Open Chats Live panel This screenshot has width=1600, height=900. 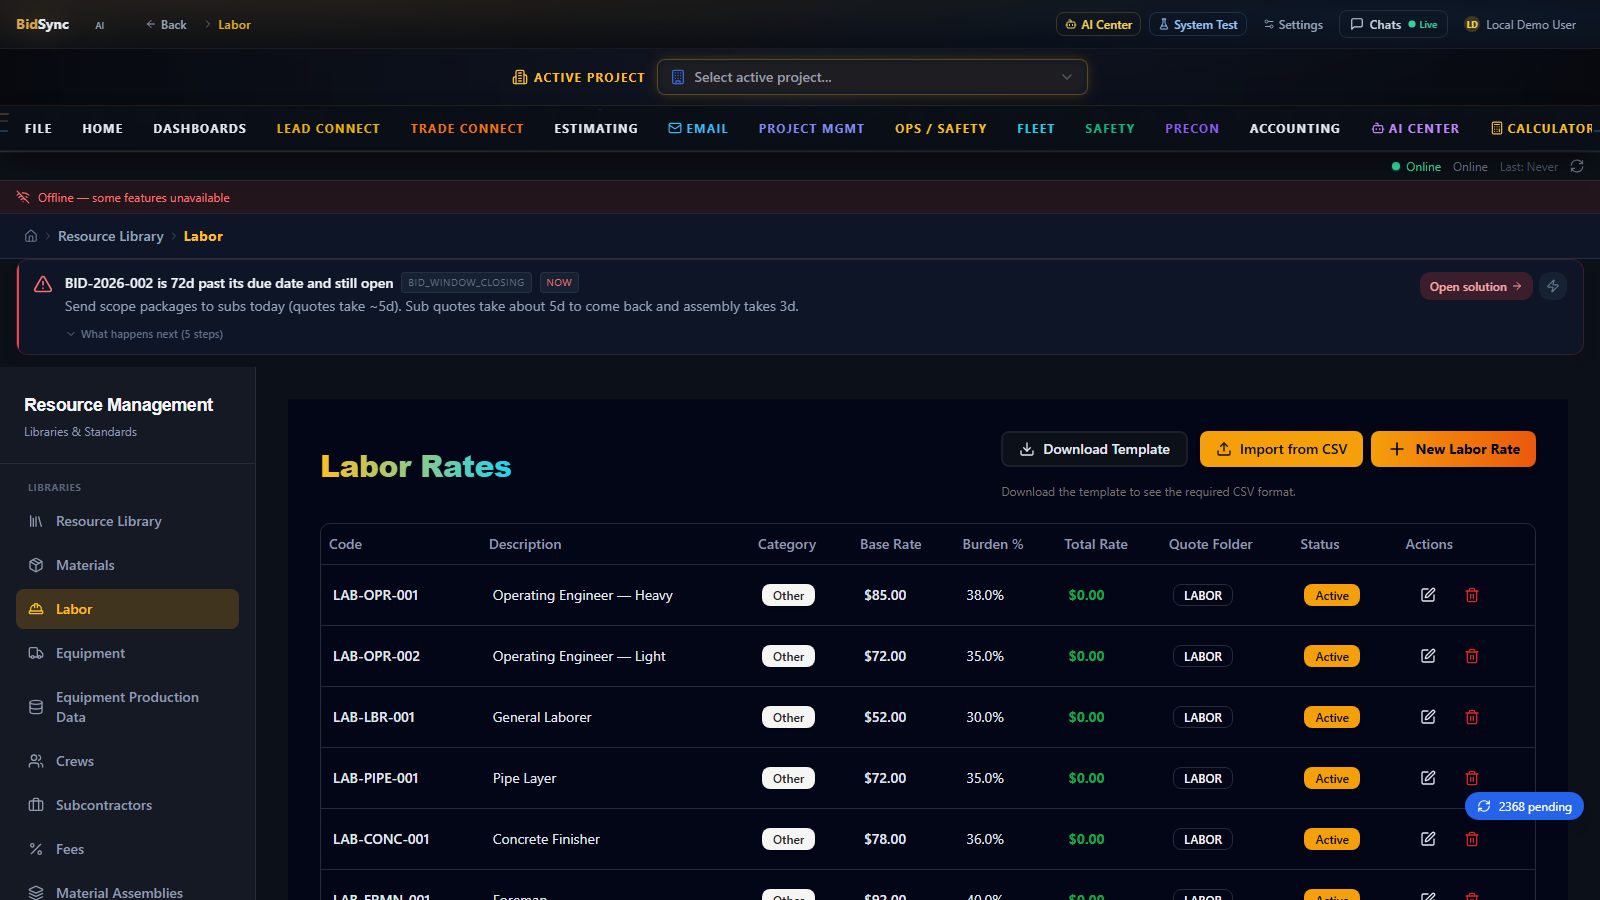click(x=1393, y=24)
